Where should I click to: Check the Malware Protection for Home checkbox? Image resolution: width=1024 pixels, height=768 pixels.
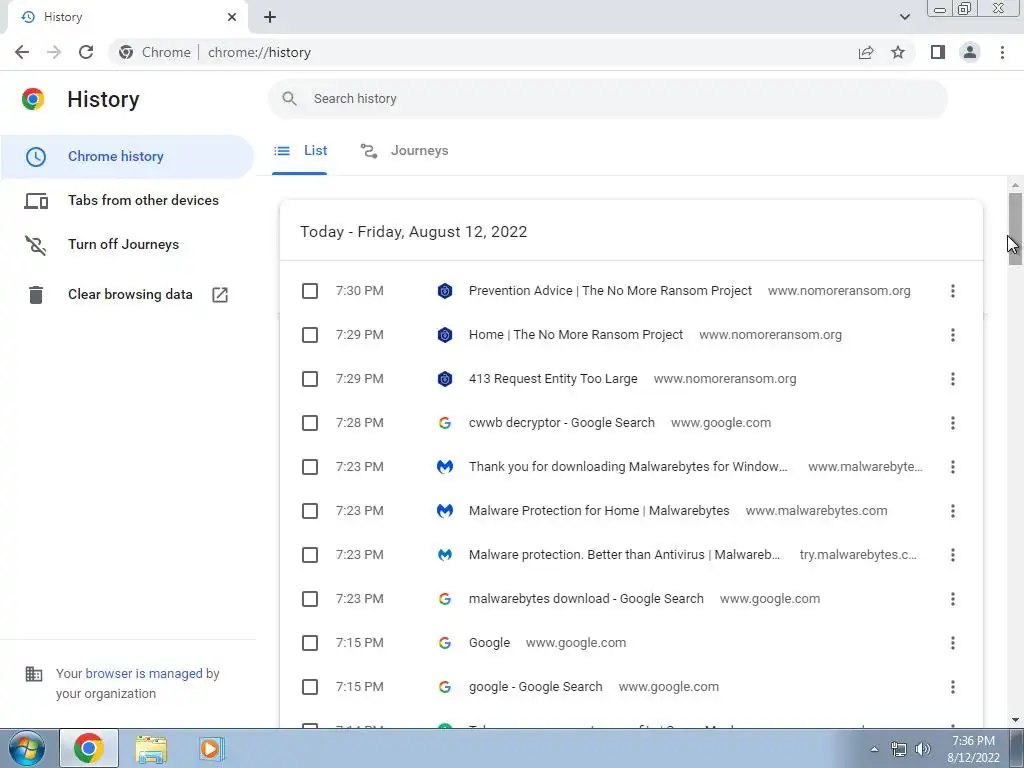(310, 511)
